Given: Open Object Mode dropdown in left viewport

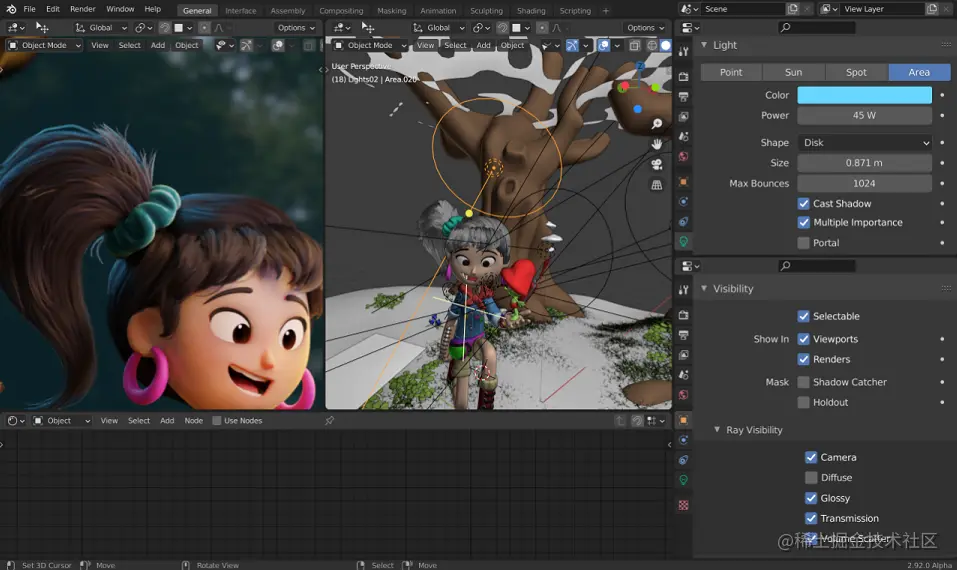Looking at the screenshot, I should (x=44, y=45).
